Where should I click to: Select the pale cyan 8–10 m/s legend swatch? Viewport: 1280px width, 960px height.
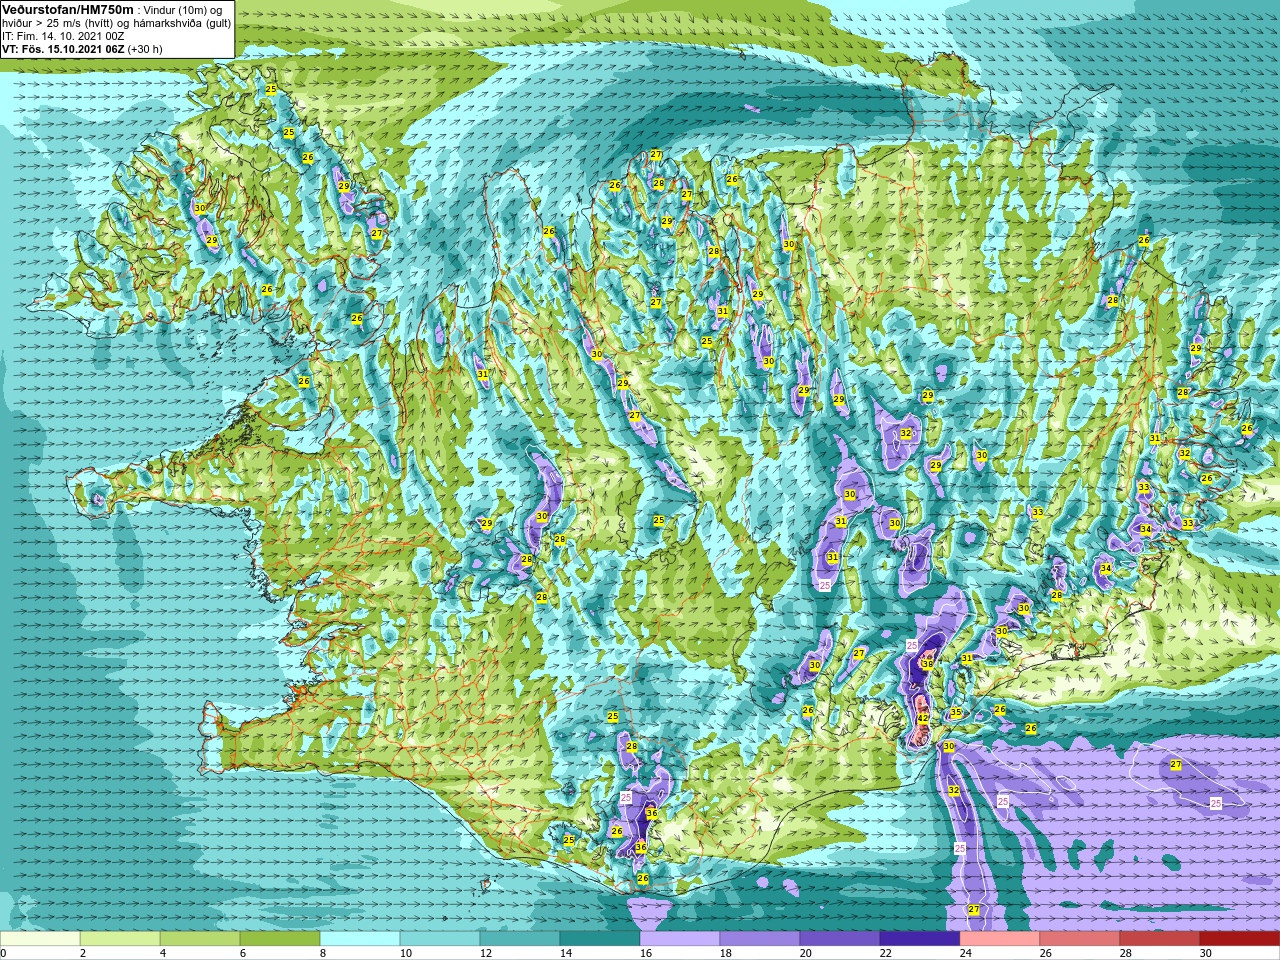(x=360, y=939)
